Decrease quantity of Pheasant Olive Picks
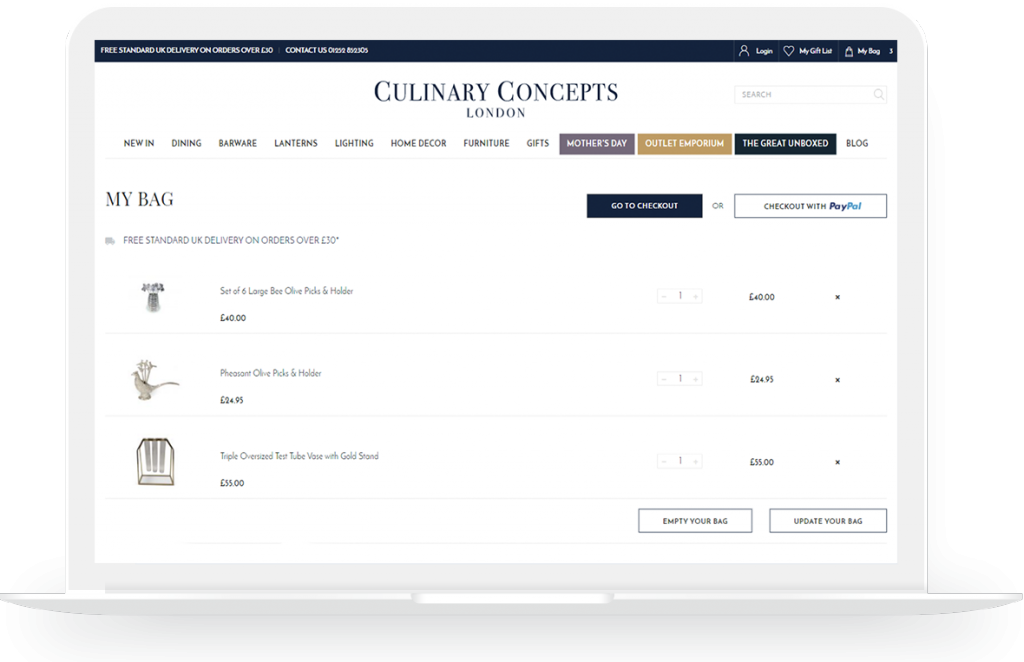 pyautogui.click(x=663, y=379)
